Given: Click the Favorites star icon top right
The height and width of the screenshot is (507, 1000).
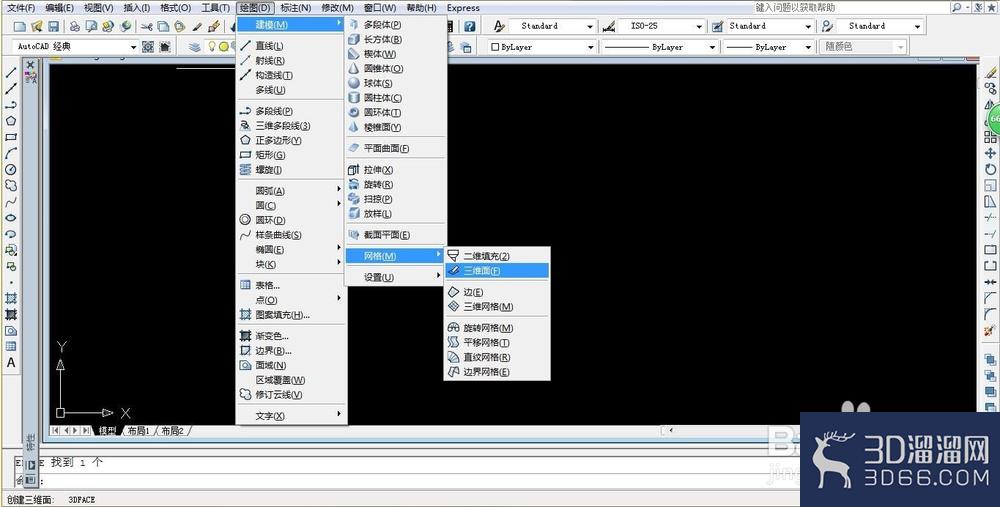Looking at the screenshot, I should pos(991,8).
